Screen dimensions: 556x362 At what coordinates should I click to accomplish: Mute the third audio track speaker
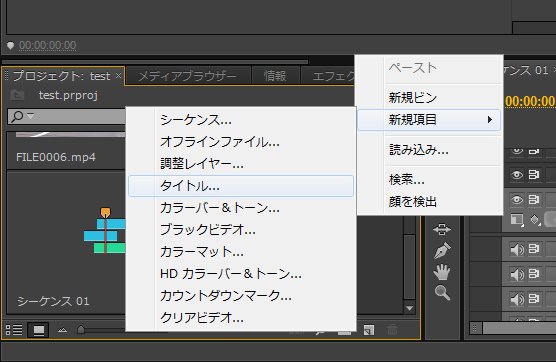517,299
